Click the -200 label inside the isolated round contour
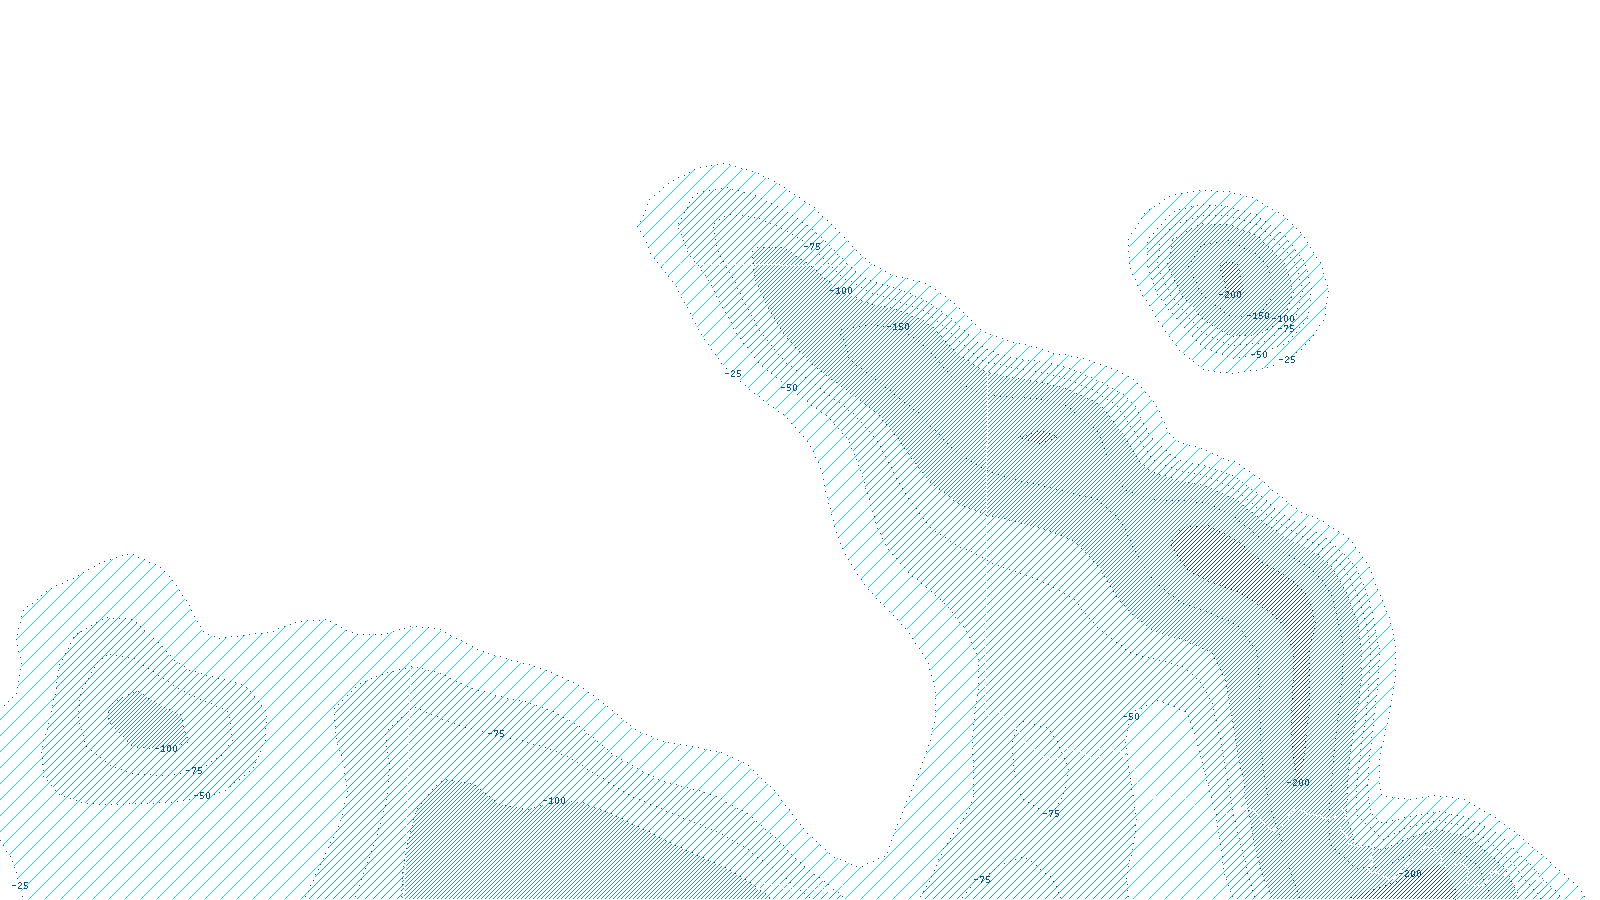The image size is (1600, 900). coord(1230,295)
